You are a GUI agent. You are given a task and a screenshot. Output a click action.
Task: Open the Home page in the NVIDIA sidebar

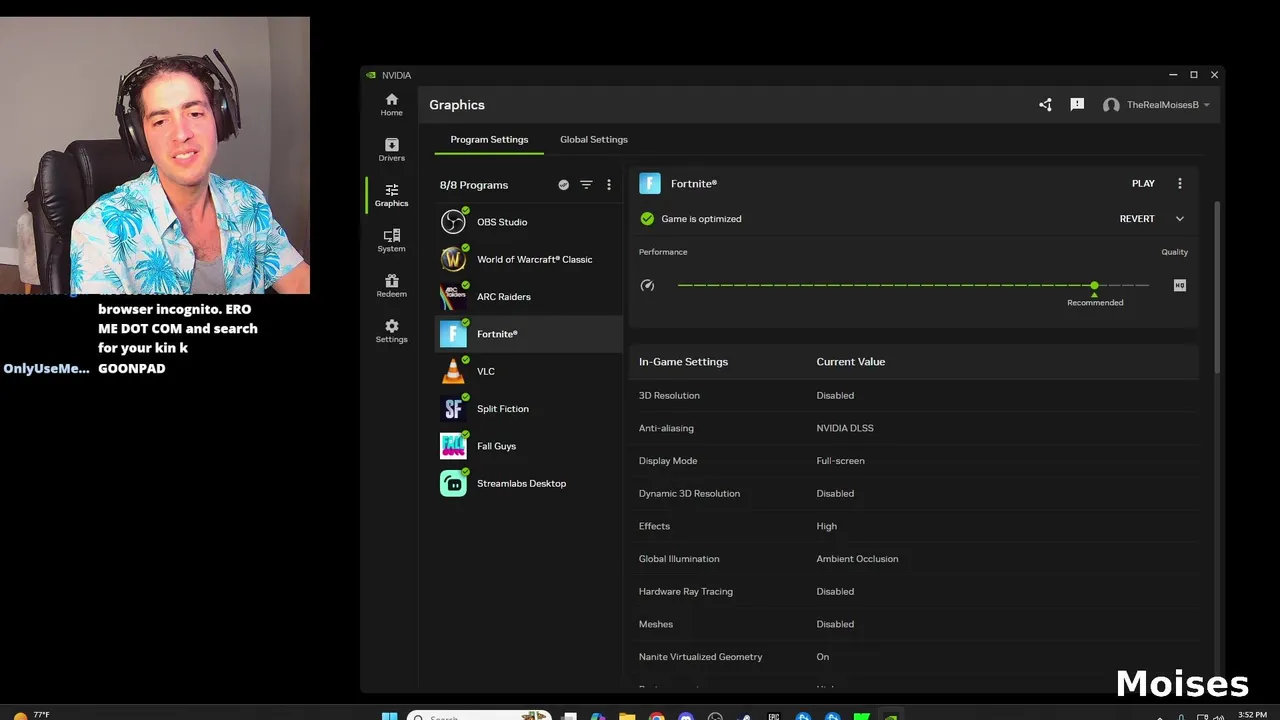[x=391, y=104]
